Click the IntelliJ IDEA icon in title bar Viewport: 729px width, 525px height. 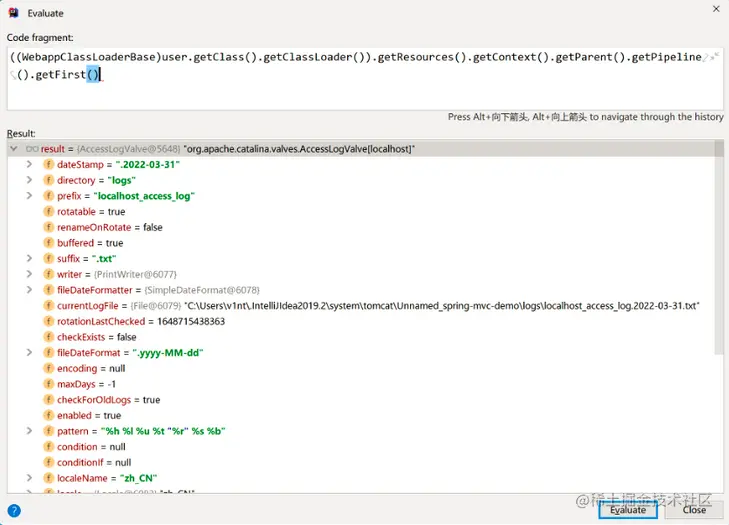pos(13,13)
